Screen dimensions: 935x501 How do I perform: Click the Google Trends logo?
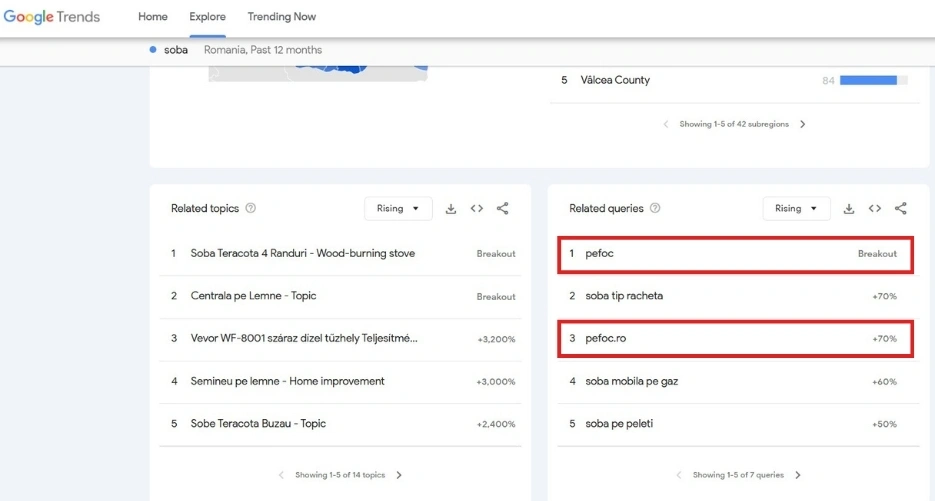point(52,17)
